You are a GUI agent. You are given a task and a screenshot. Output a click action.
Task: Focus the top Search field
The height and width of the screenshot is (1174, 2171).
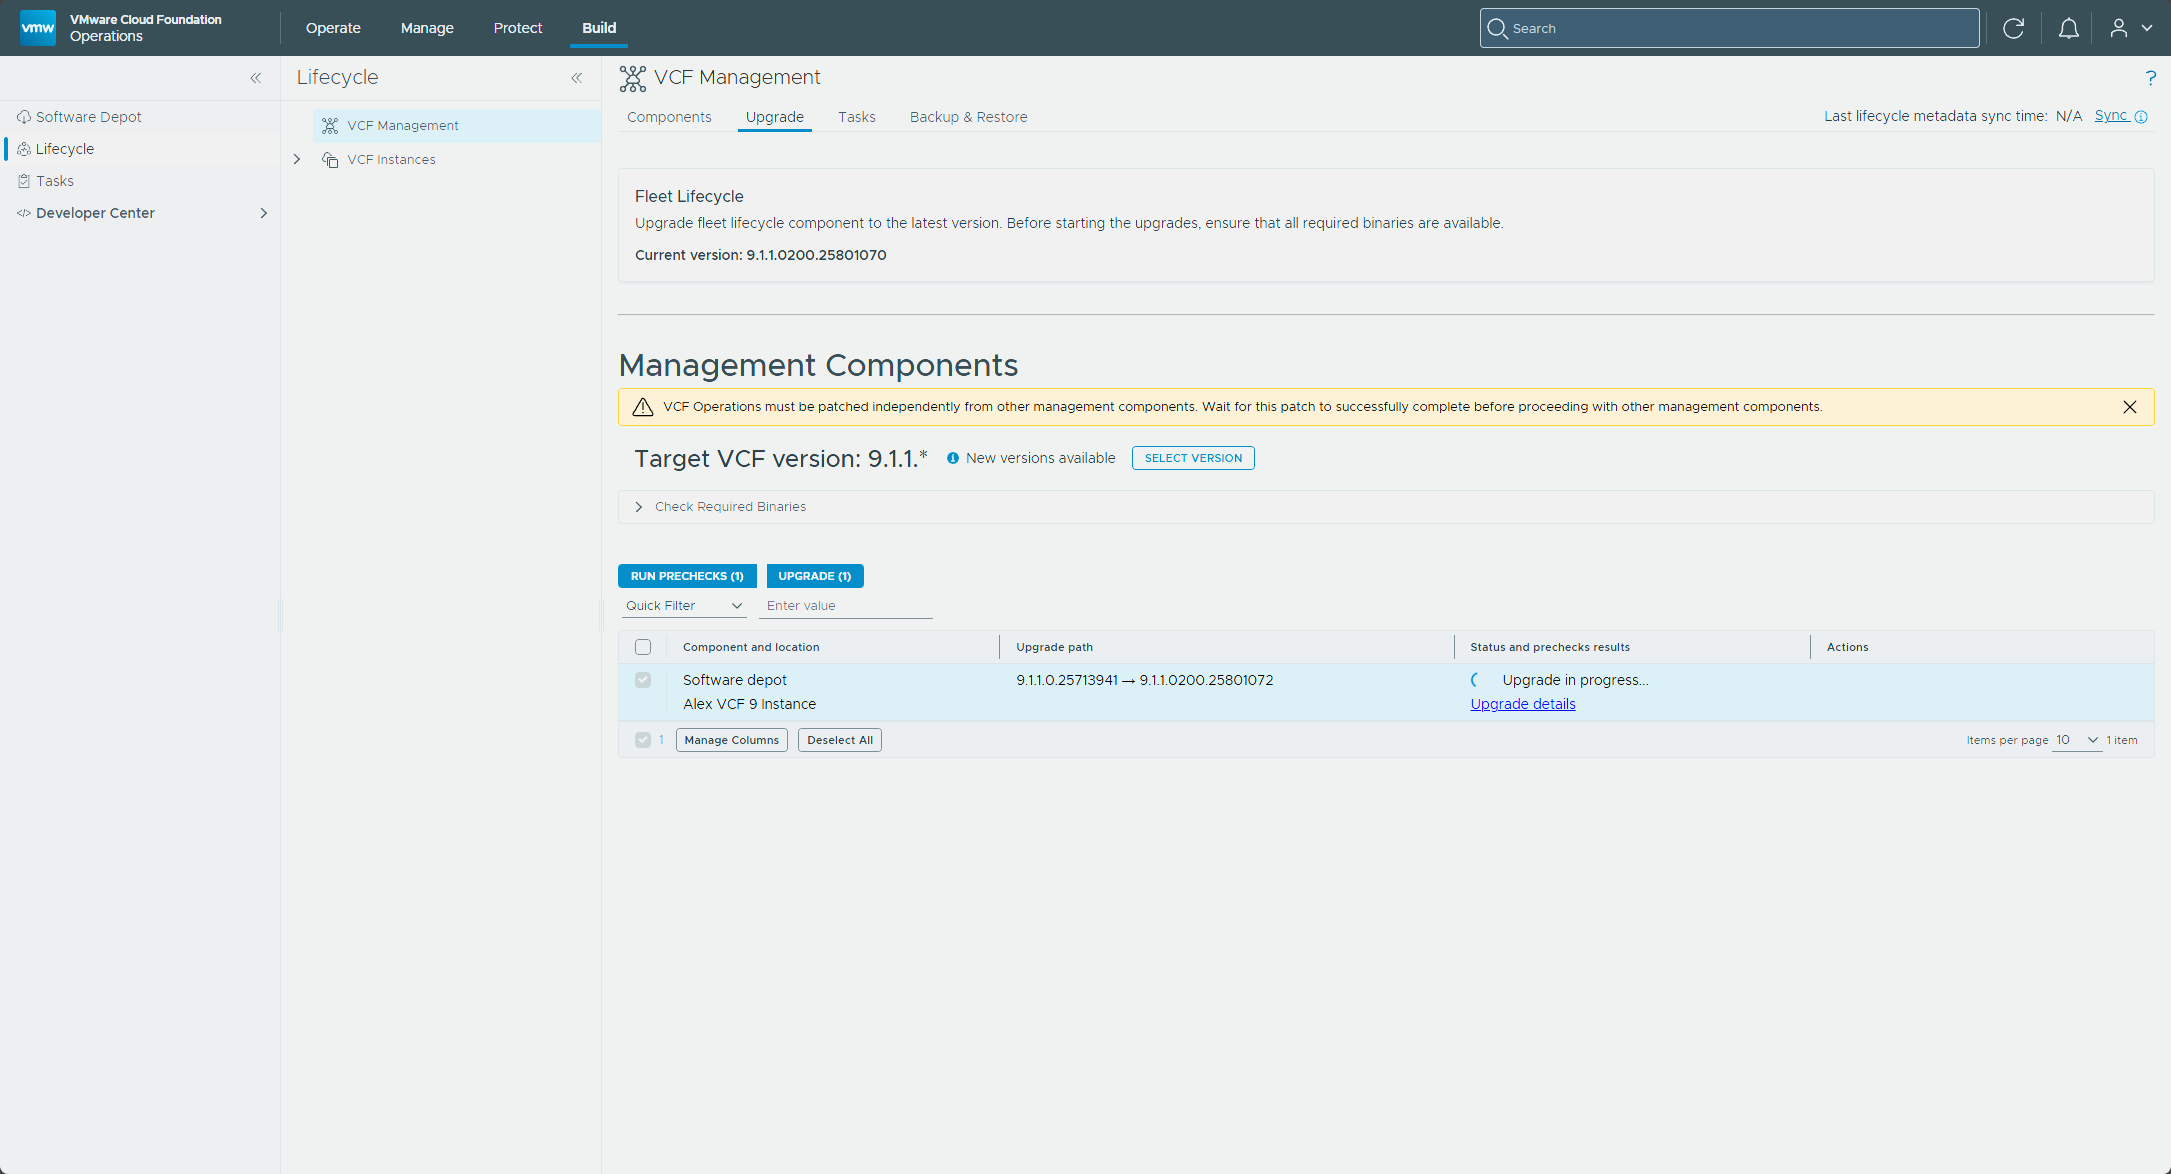pos(1730,28)
